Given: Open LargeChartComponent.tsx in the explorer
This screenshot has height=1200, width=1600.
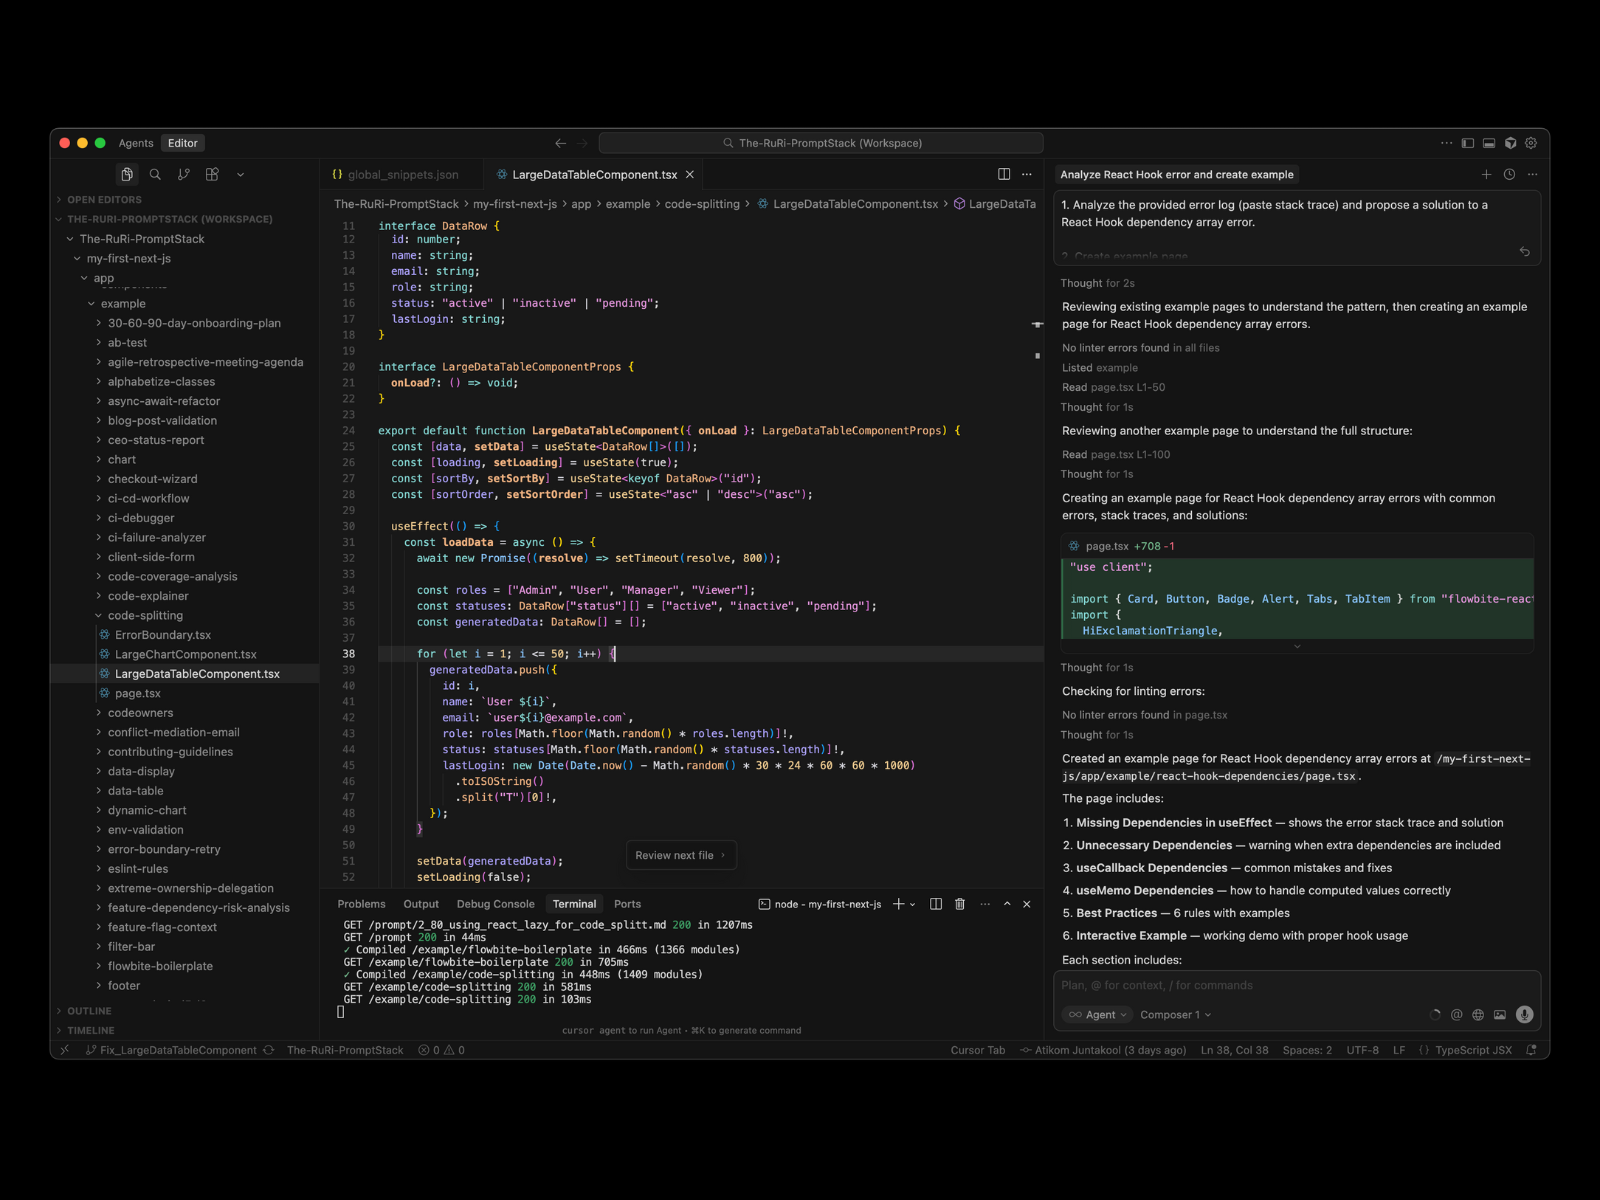Looking at the screenshot, I should [x=186, y=655].
